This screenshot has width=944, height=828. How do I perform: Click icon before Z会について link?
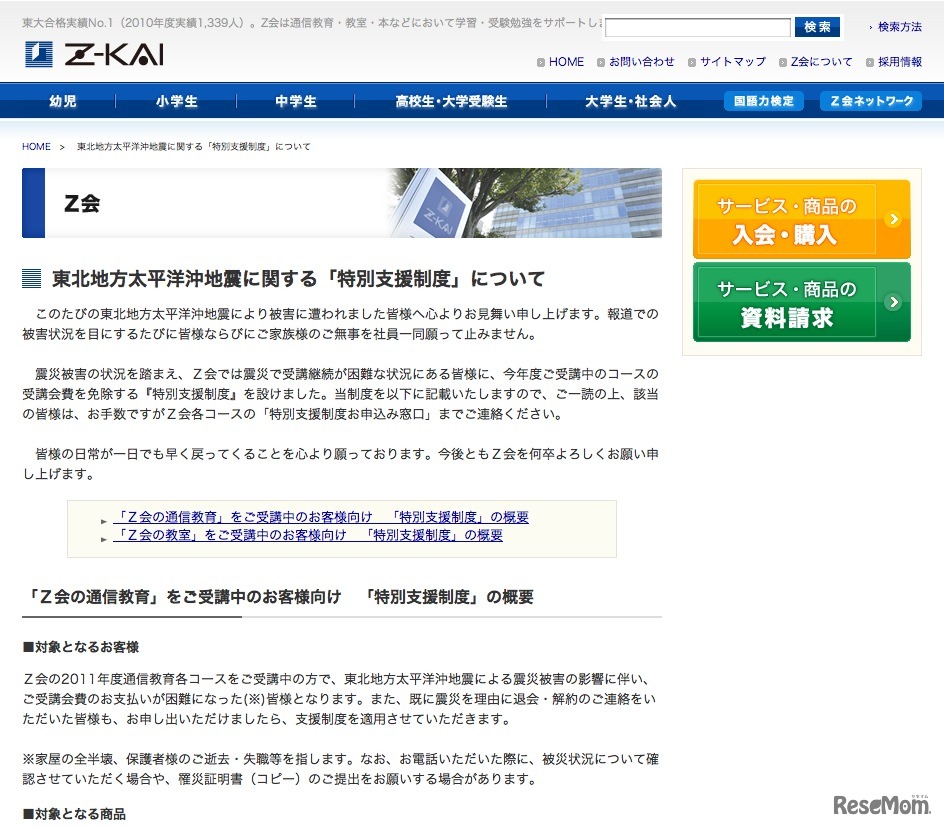783,62
